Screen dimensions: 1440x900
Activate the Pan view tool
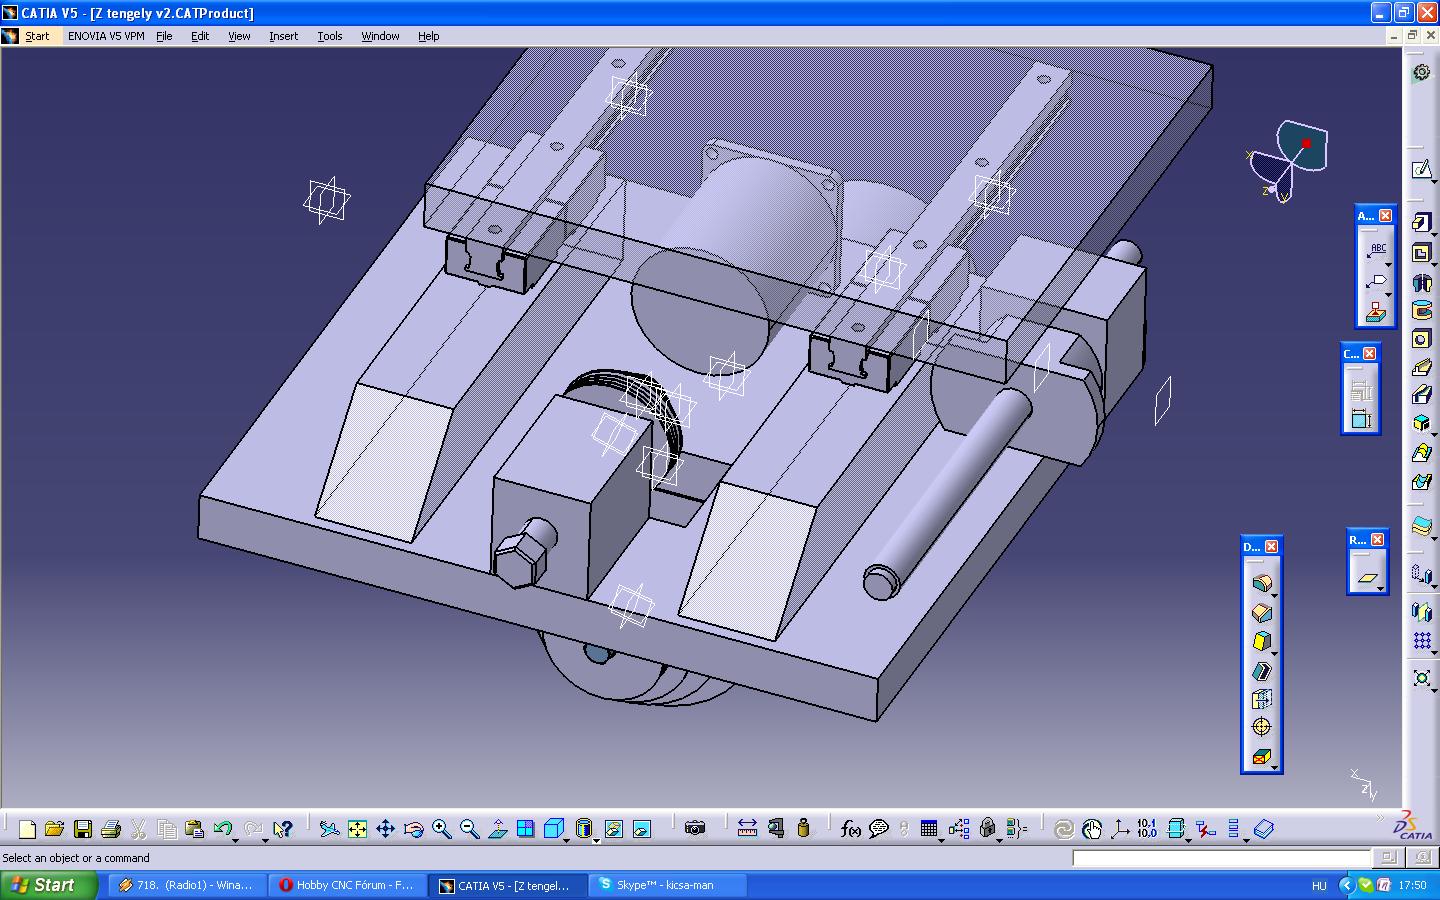click(x=385, y=829)
